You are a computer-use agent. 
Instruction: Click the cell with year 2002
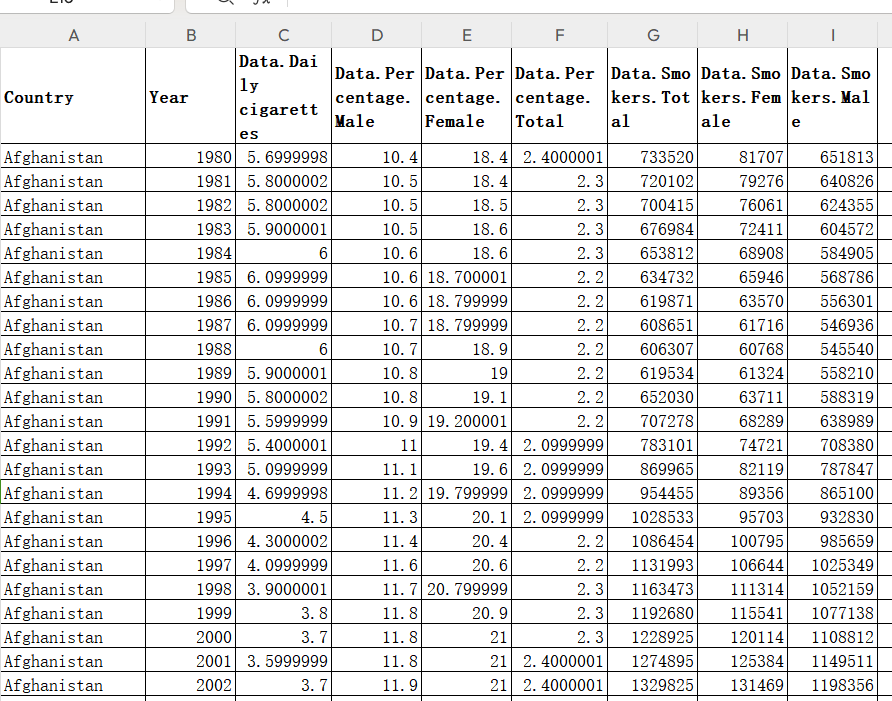click(191, 684)
